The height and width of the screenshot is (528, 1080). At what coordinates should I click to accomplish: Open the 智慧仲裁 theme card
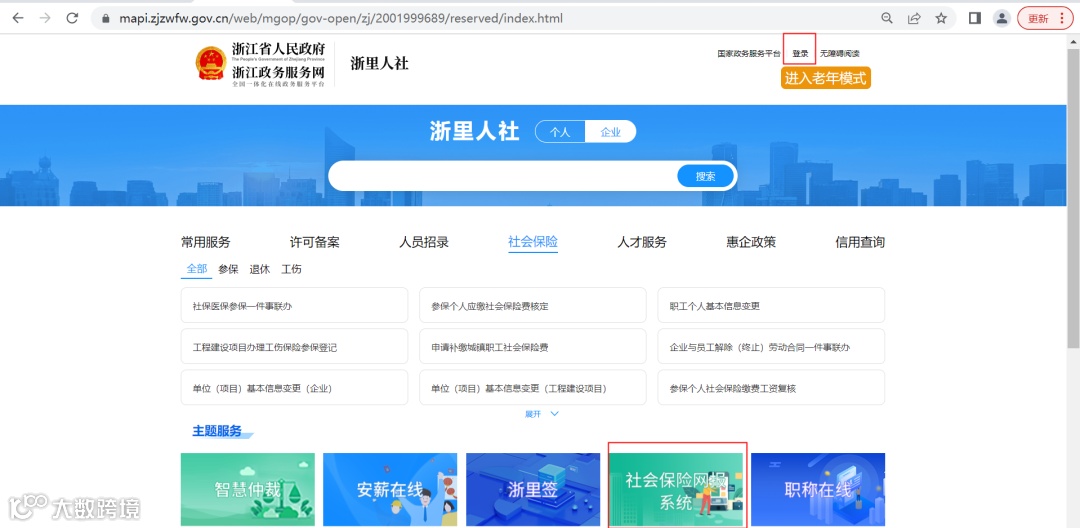(x=248, y=489)
